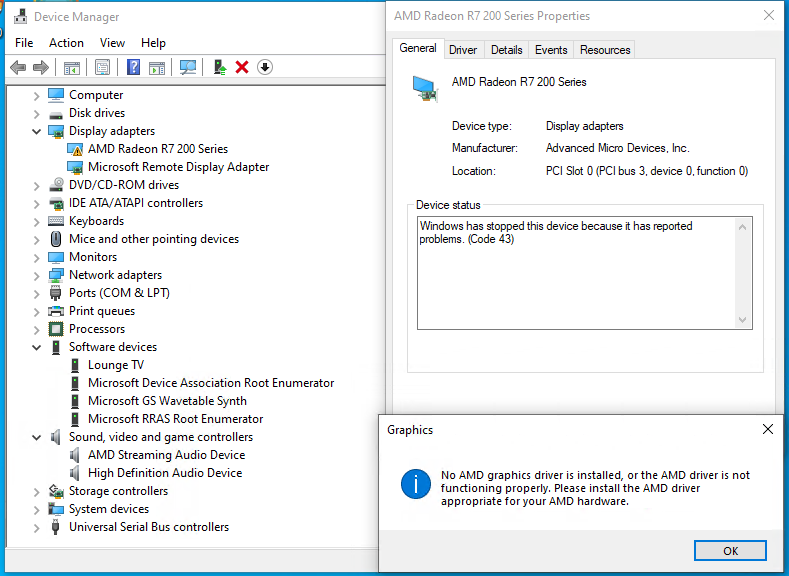Open the Action menu
789x576 pixels.
pyautogui.click(x=66, y=43)
